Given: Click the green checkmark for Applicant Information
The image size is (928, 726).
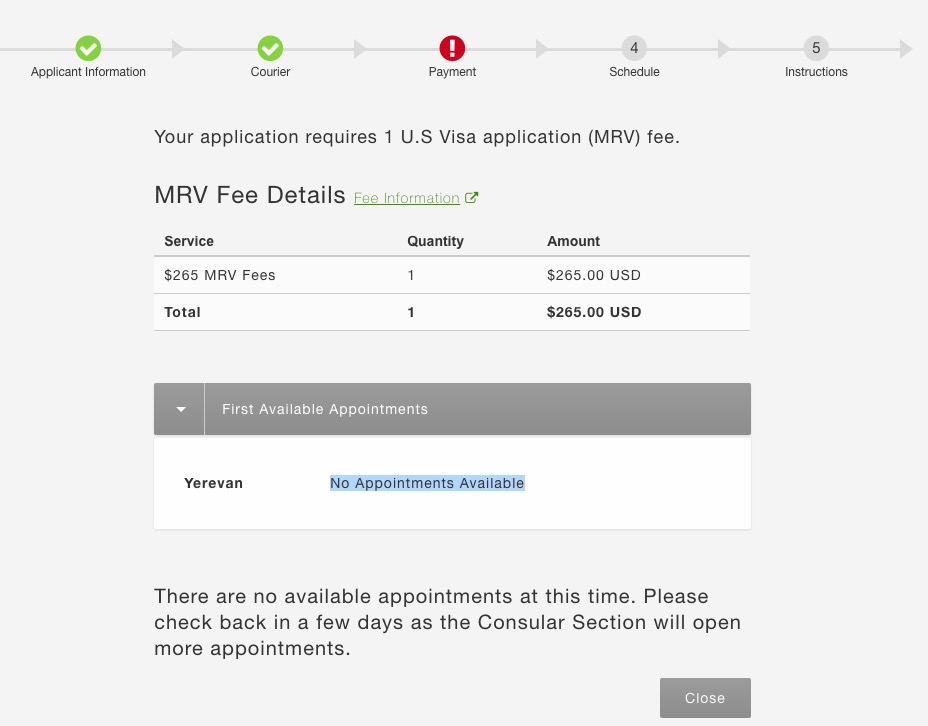Looking at the screenshot, I should (x=88, y=49).
